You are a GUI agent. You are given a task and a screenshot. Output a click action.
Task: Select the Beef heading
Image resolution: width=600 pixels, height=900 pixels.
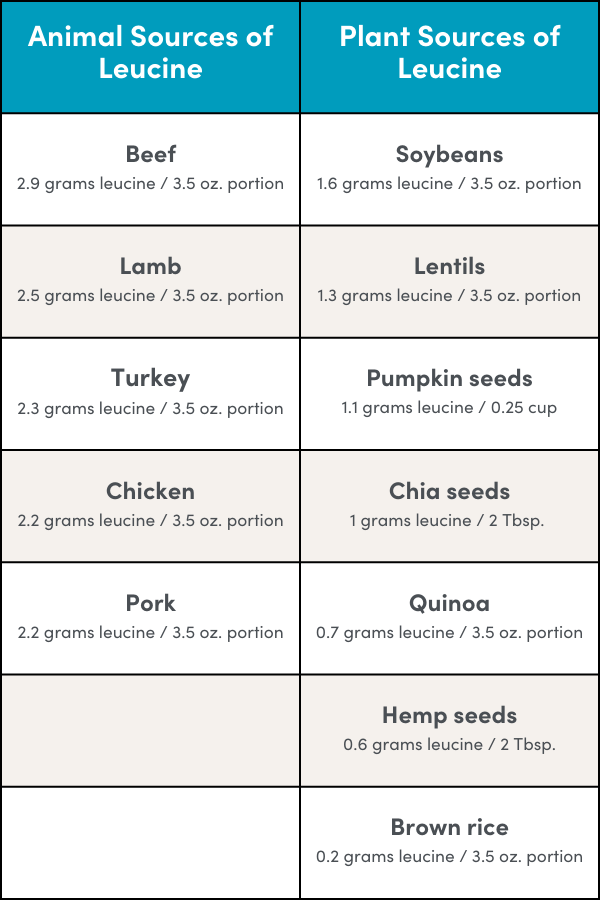click(x=150, y=154)
